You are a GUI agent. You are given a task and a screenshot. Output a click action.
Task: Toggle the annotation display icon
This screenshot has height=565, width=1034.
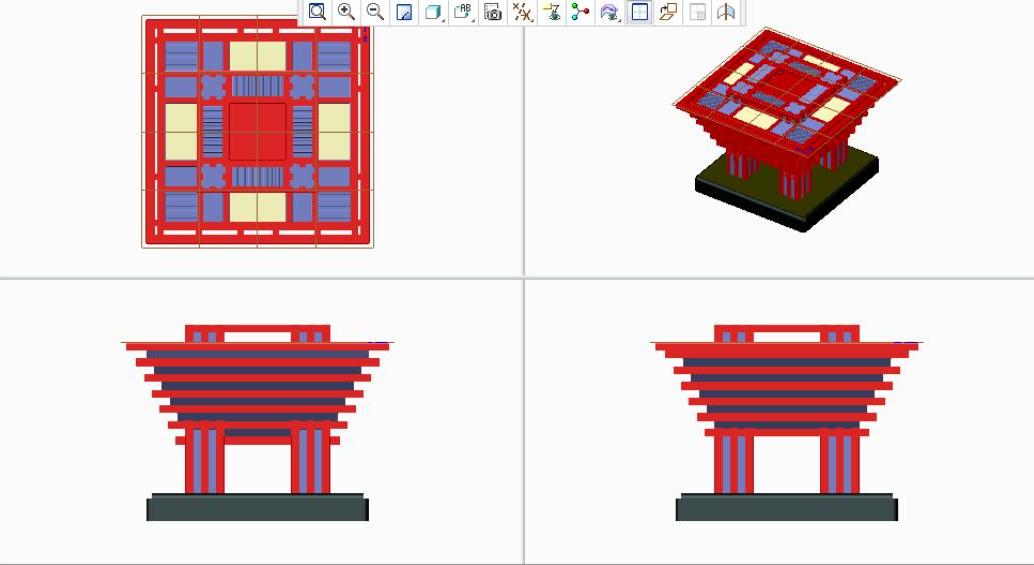point(552,12)
